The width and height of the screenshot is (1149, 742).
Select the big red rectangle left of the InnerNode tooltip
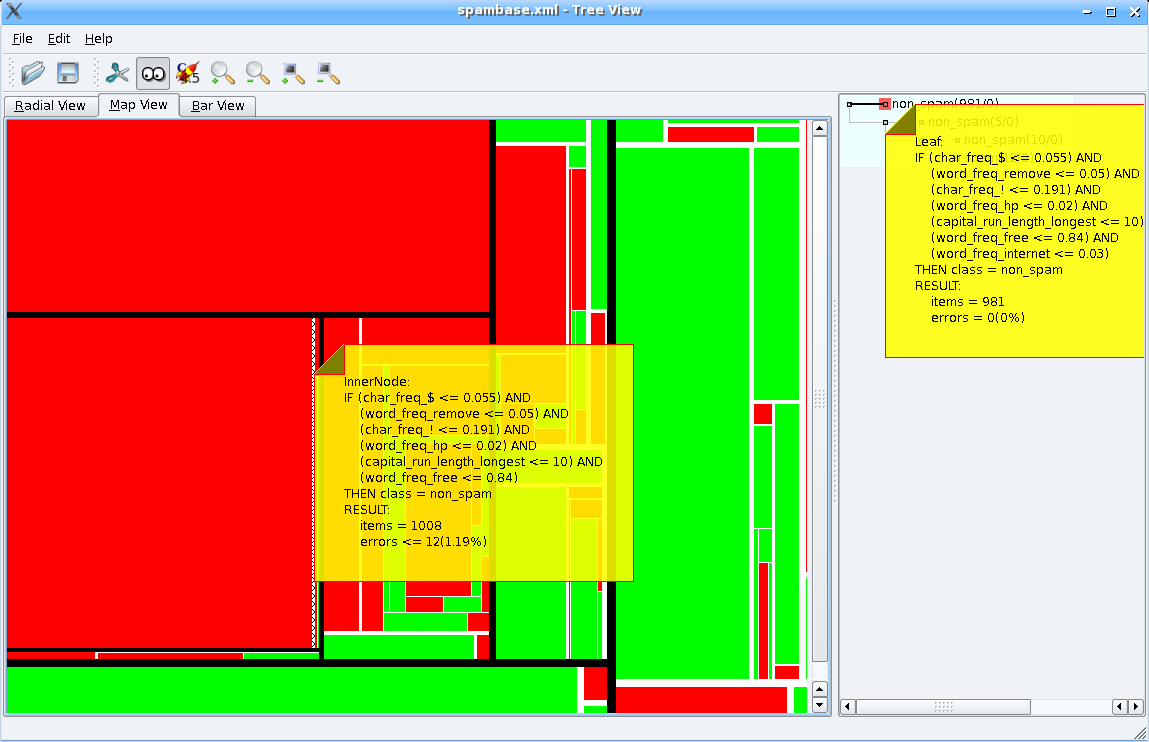[x=160, y=483]
